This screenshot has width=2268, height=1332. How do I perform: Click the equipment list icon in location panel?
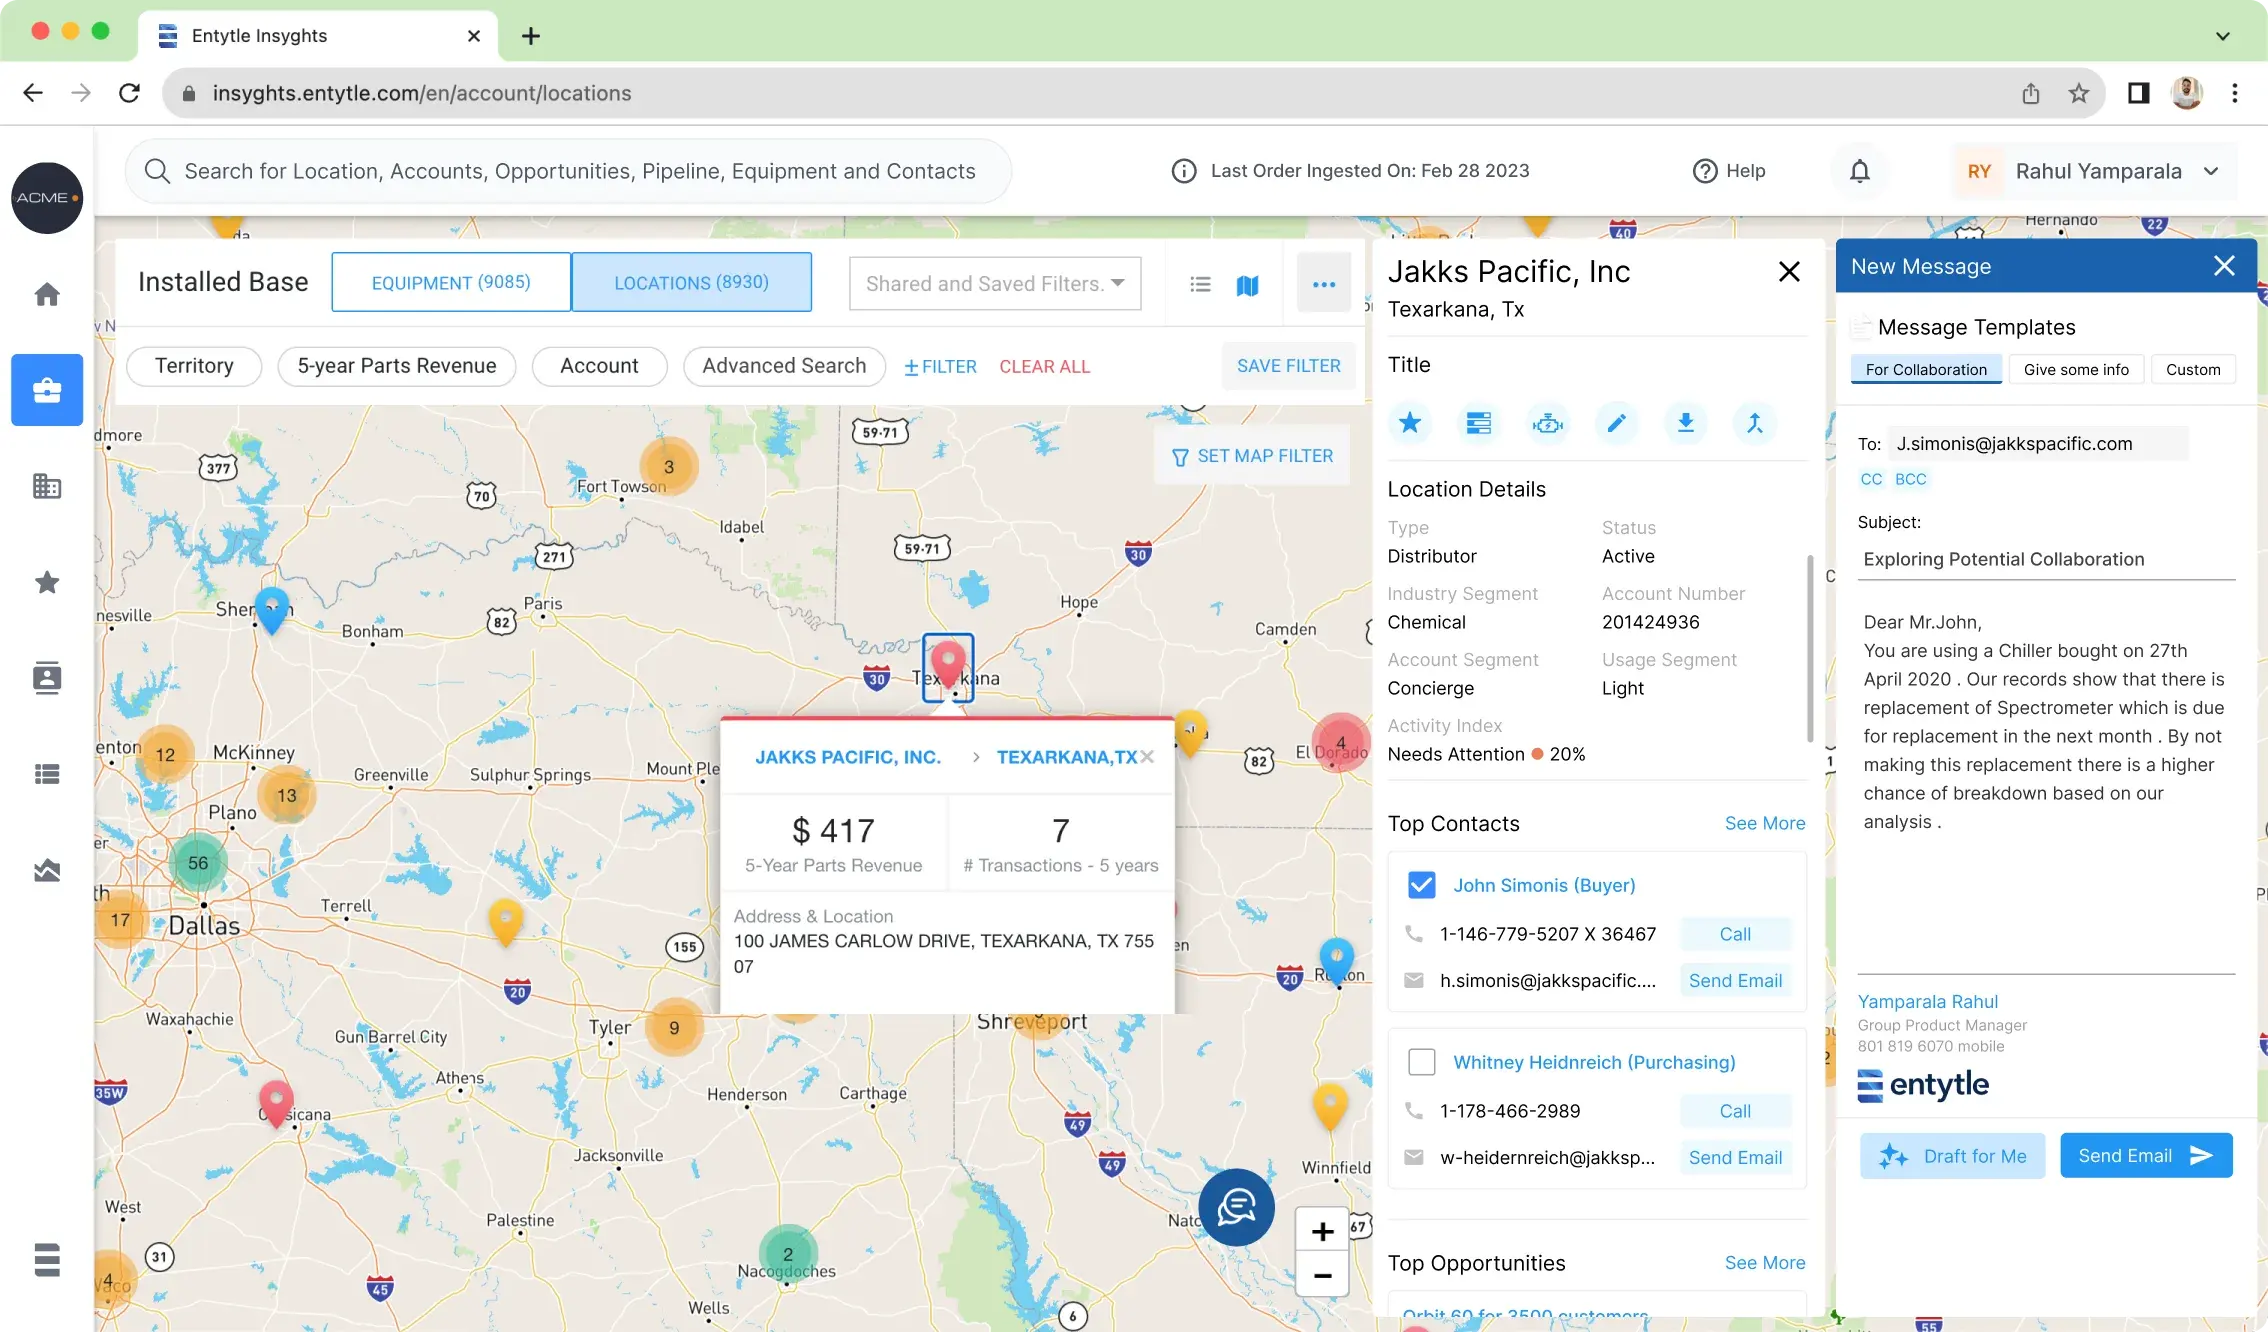tap(1479, 423)
